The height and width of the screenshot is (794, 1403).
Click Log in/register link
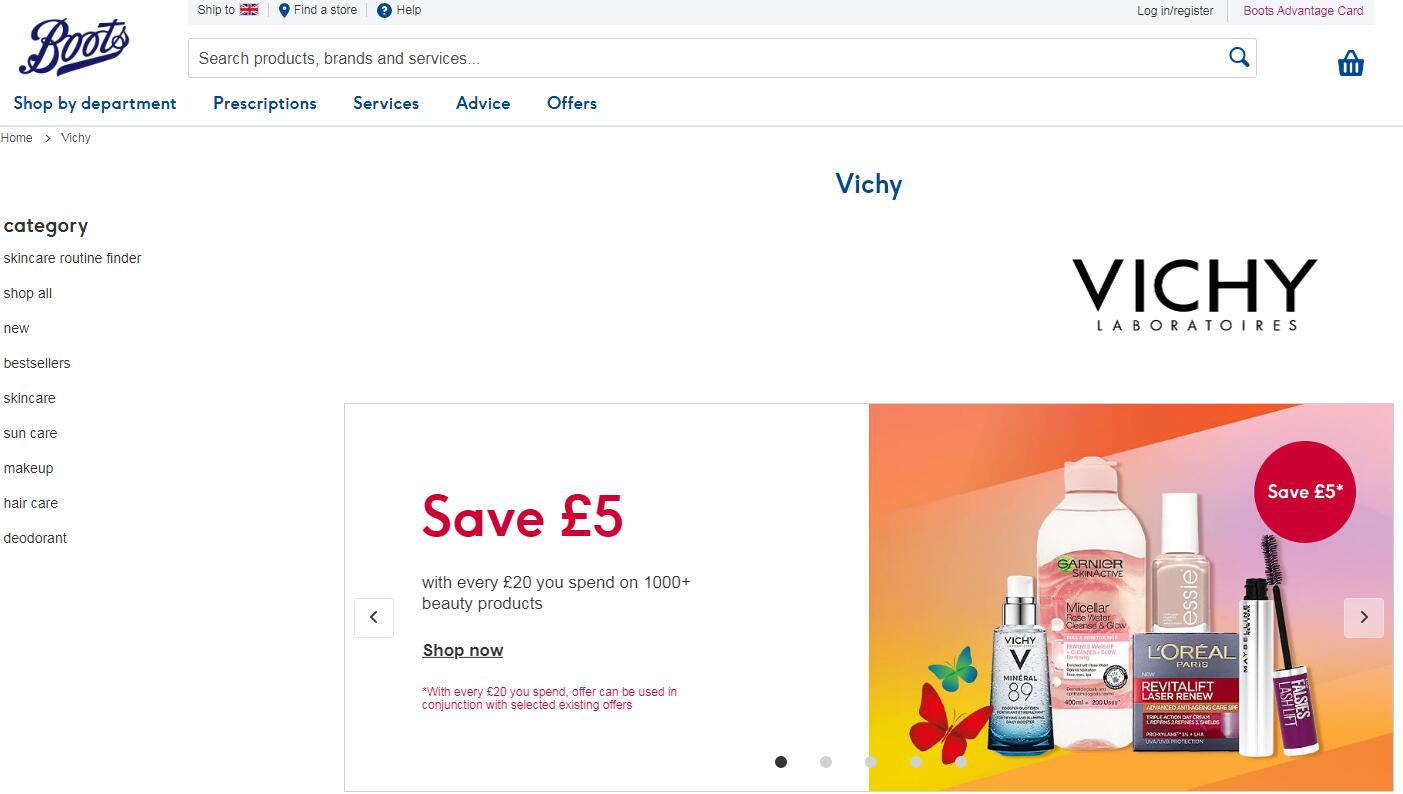(x=1175, y=11)
